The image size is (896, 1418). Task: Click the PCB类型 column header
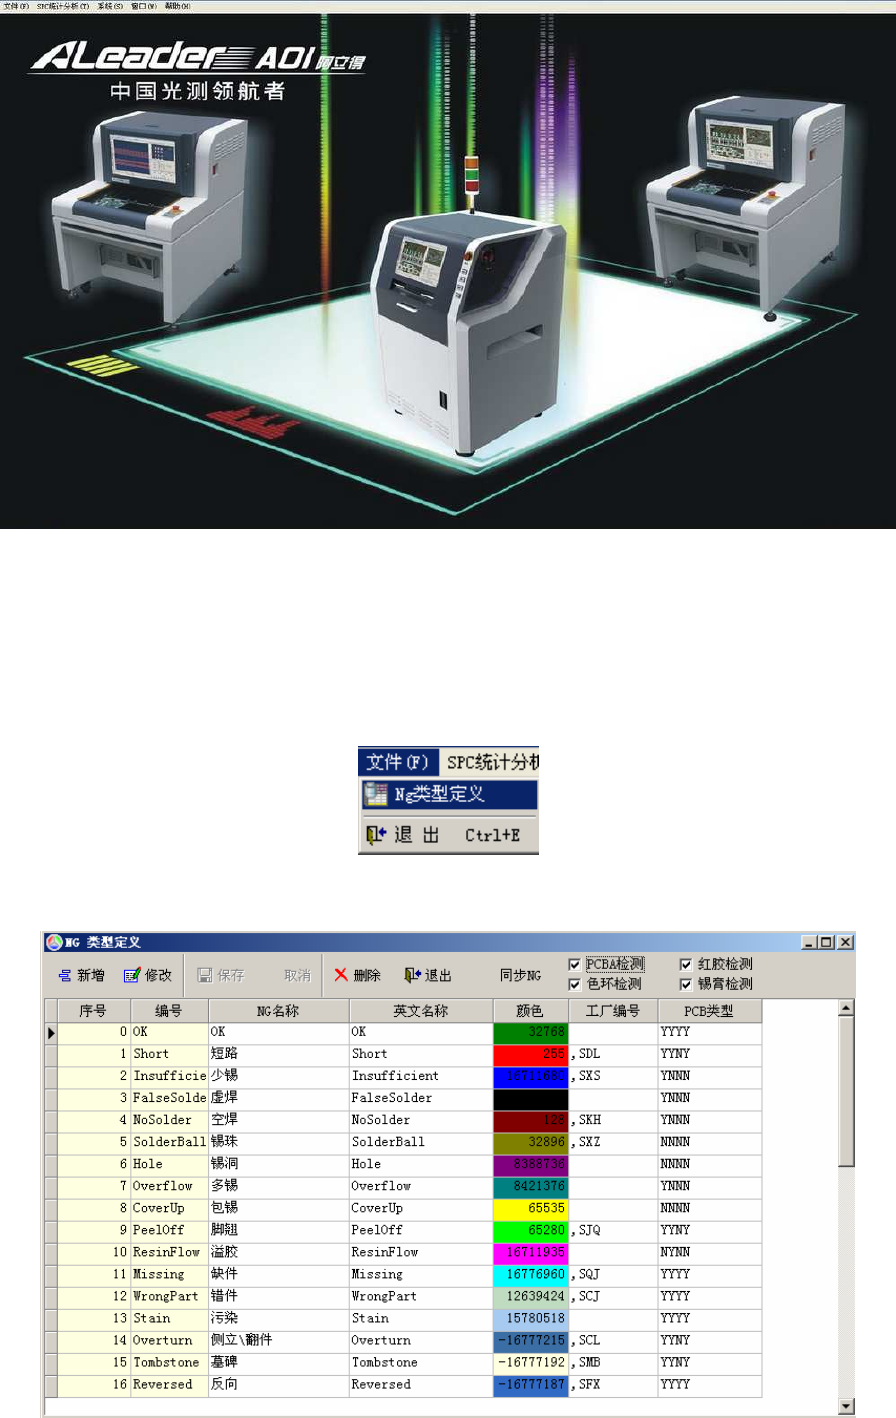[709, 1011]
